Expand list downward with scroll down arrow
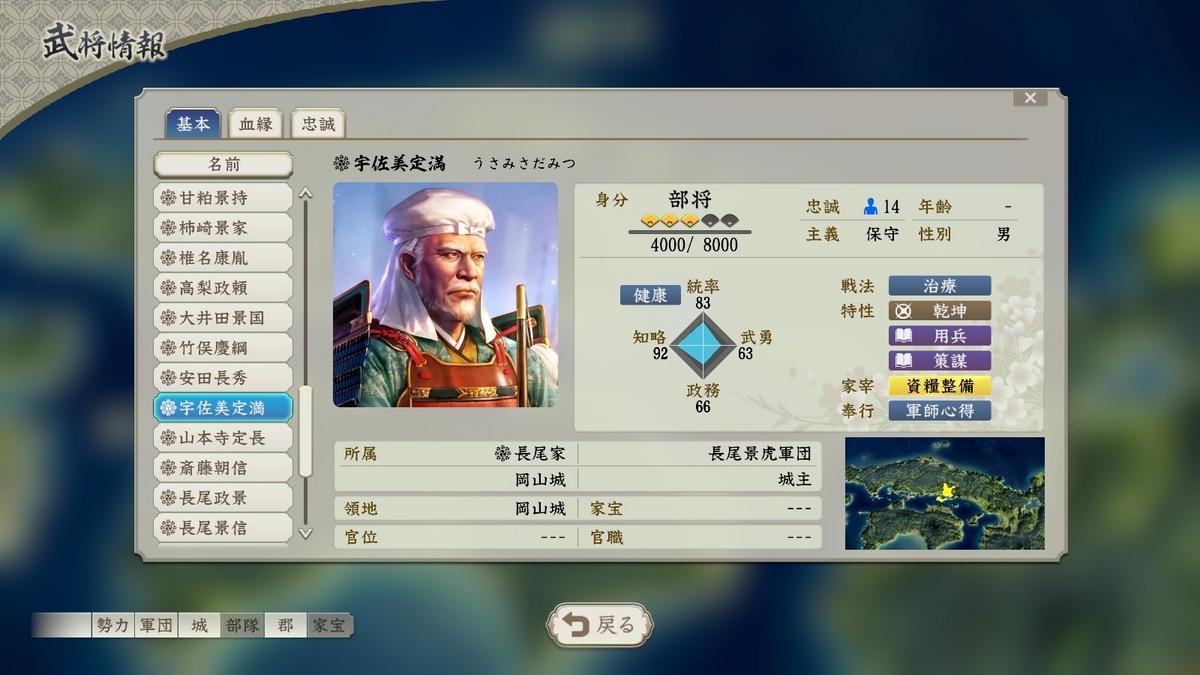Screen dimensions: 1200x675 point(306,533)
